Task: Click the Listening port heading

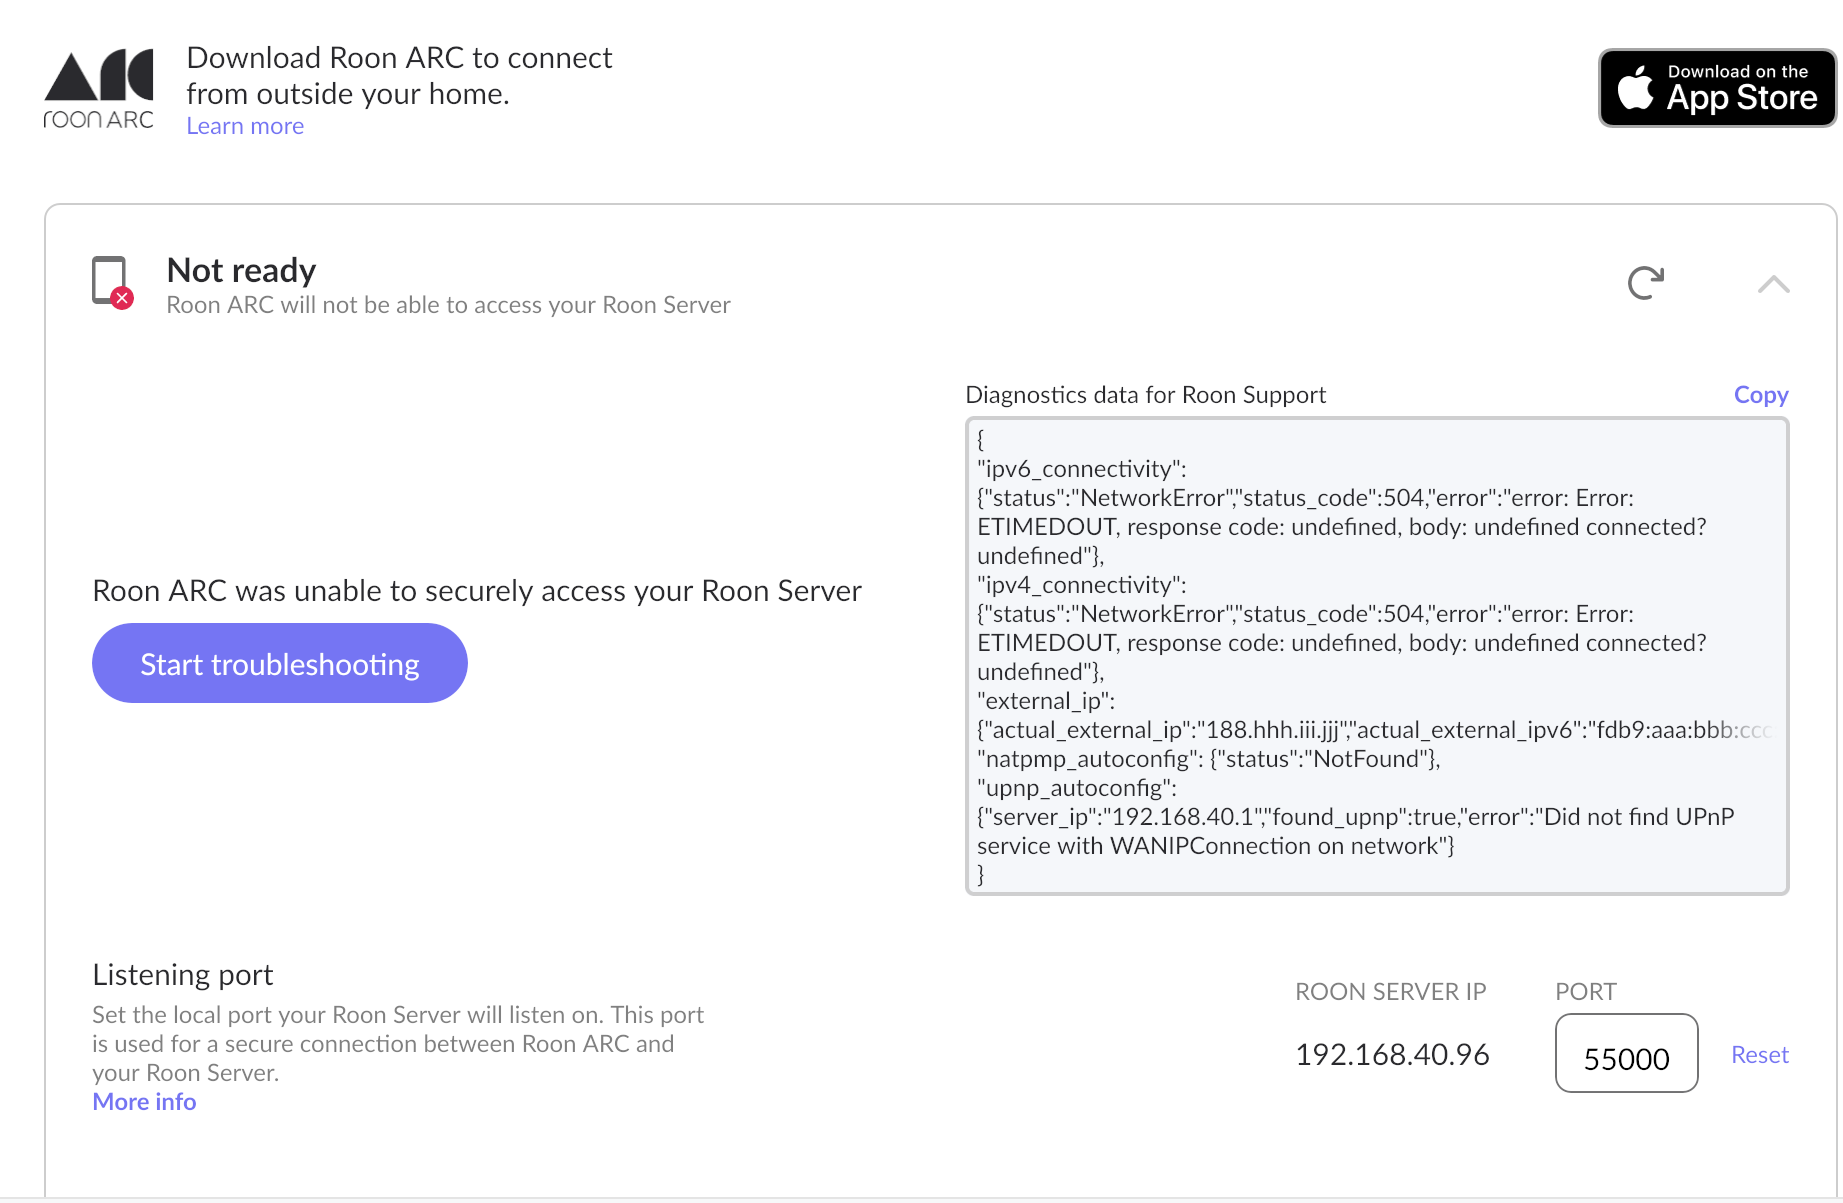Action: point(182,975)
